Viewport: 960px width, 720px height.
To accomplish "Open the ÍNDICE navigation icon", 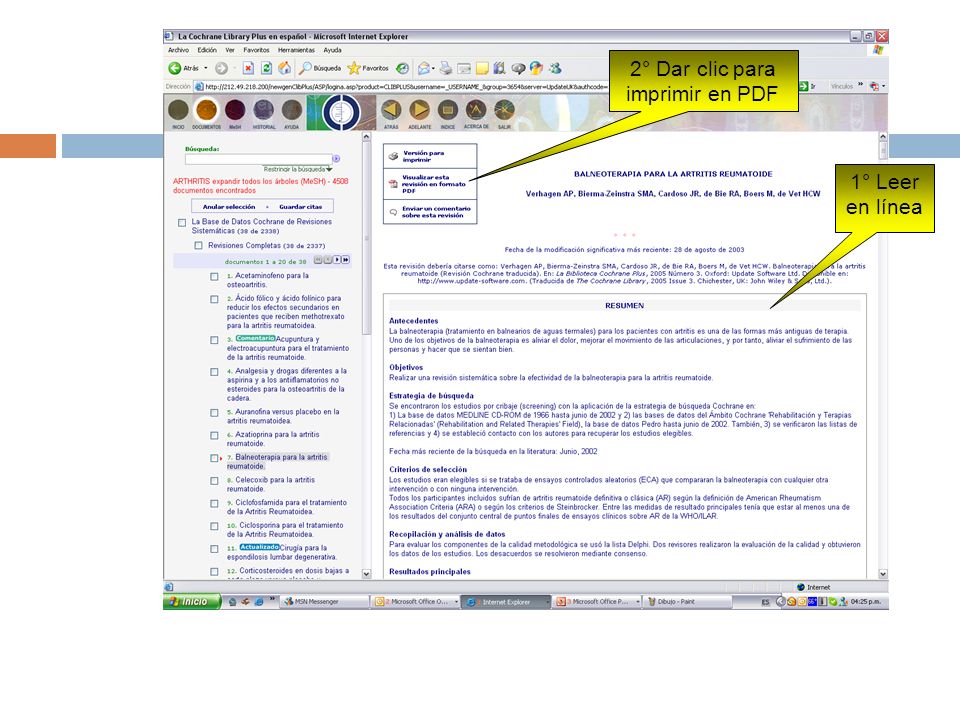I will click(x=448, y=110).
